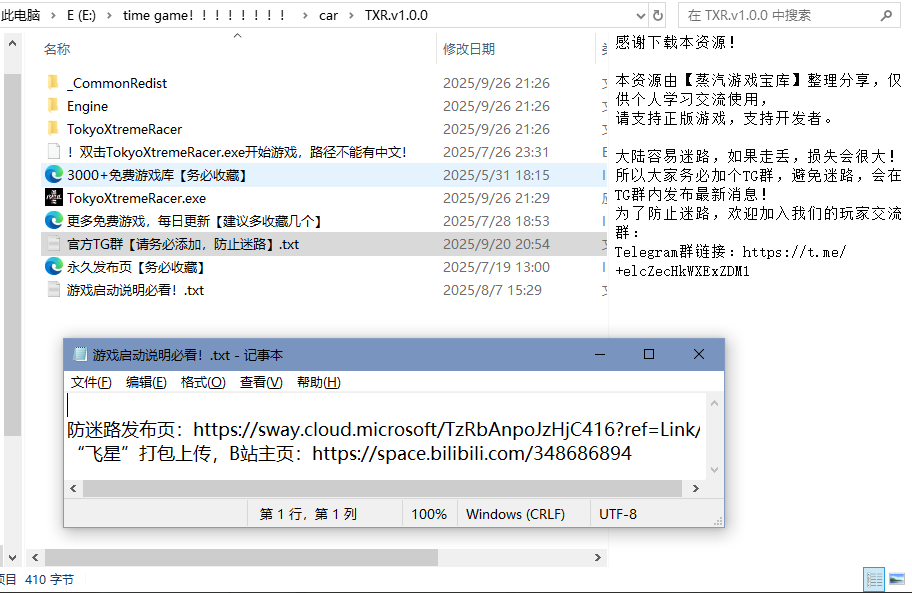Open the 文件(F) menu in Notepad
Screen dimensions: 912x593
click(x=91, y=382)
